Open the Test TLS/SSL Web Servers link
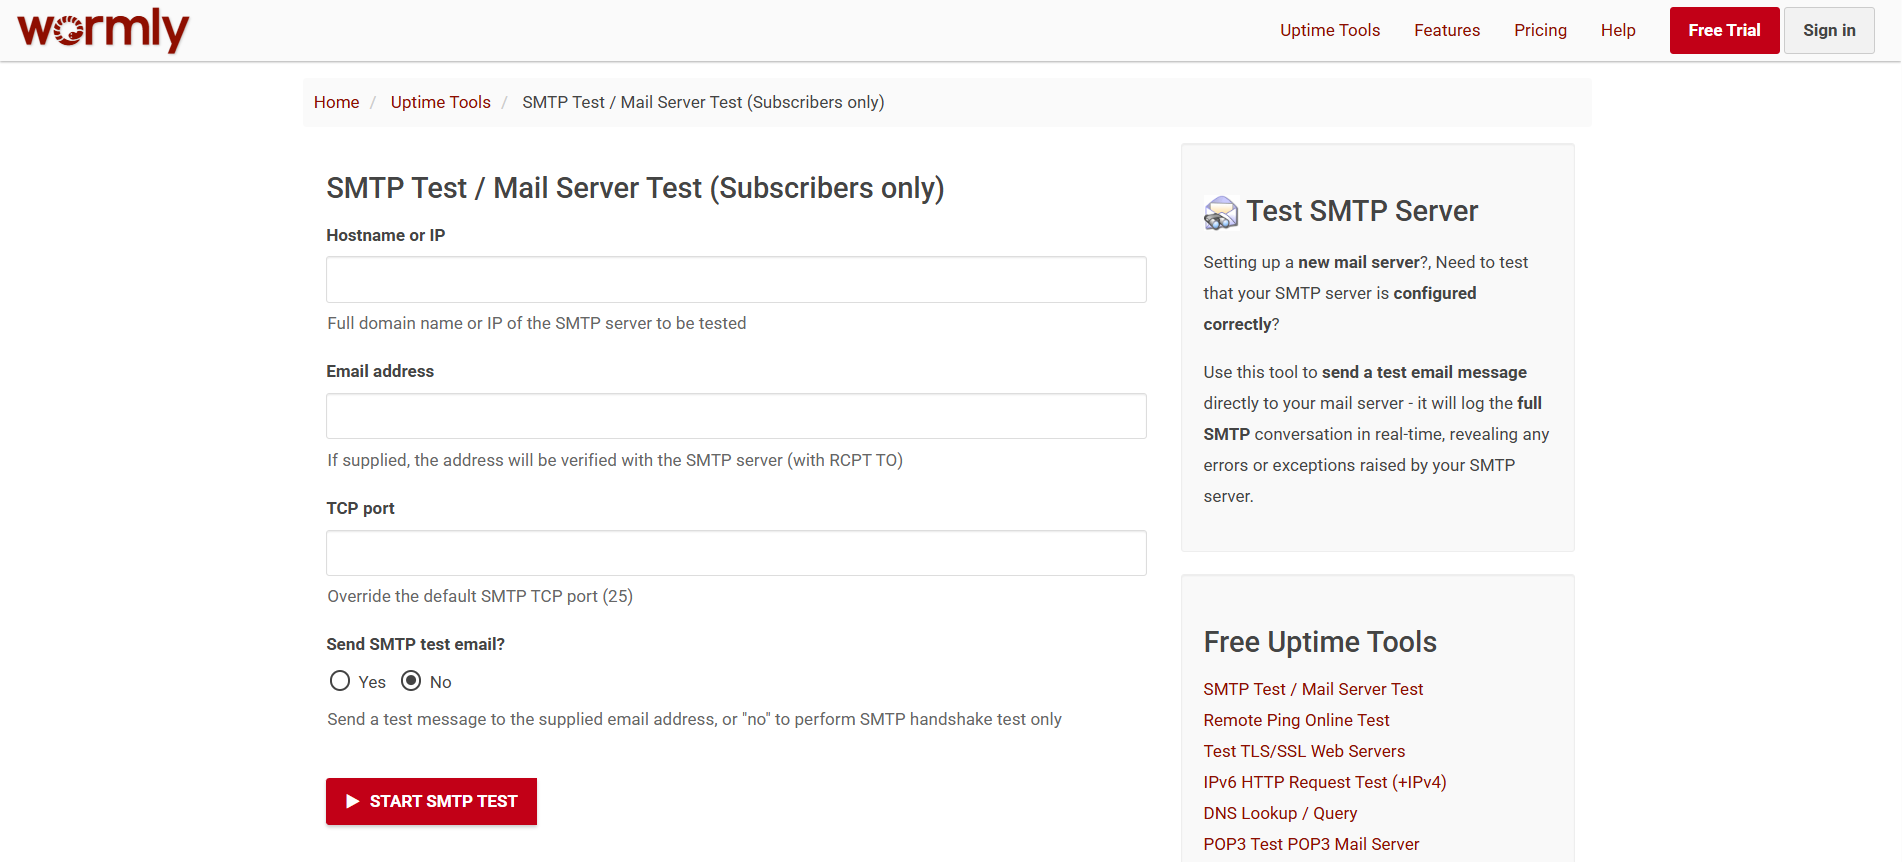This screenshot has height=862, width=1902. pyautogui.click(x=1304, y=751)
